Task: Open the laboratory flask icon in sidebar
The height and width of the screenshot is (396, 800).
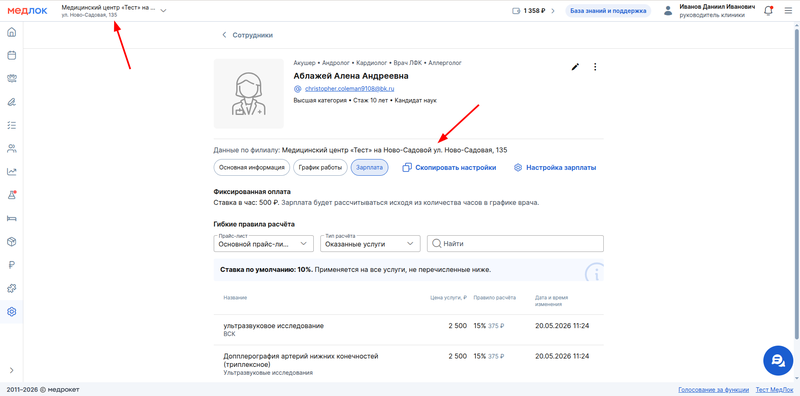Action: point(11,195)
